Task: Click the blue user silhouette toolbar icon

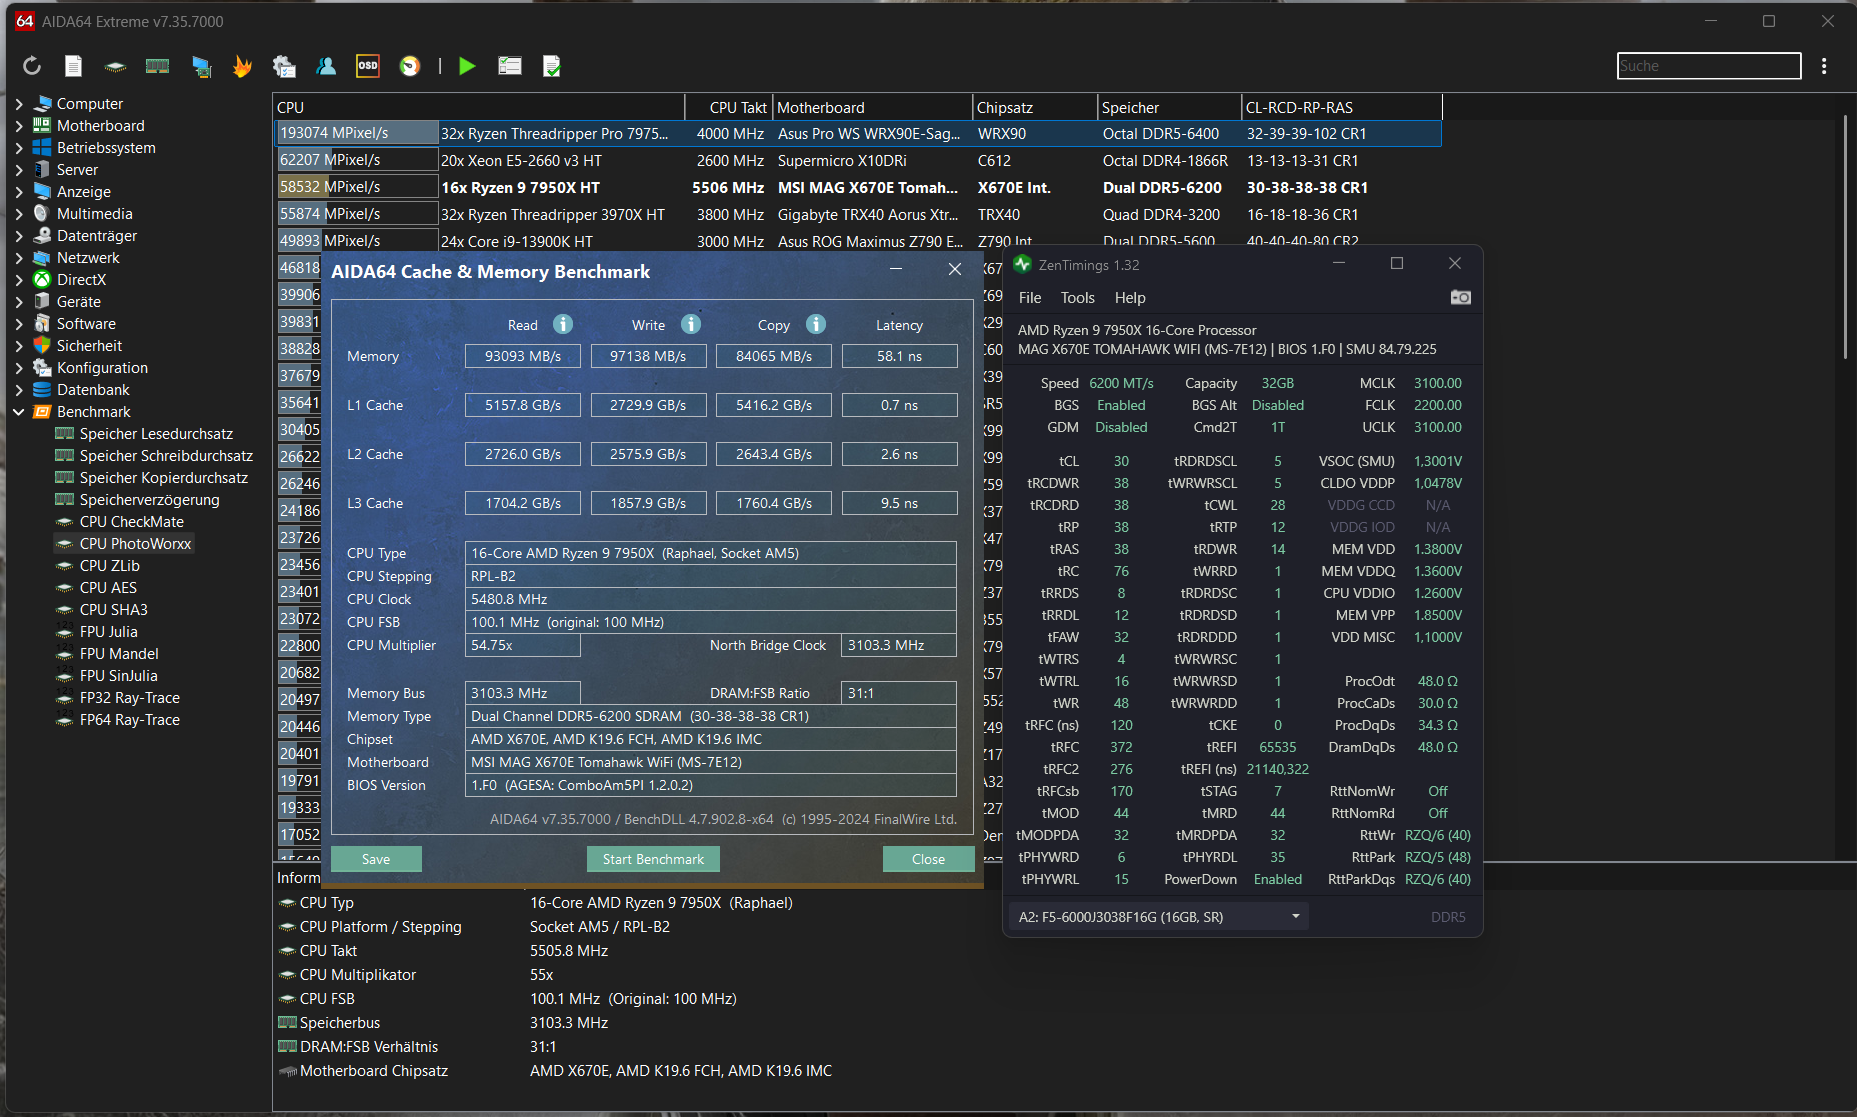Action: [326, 66]
